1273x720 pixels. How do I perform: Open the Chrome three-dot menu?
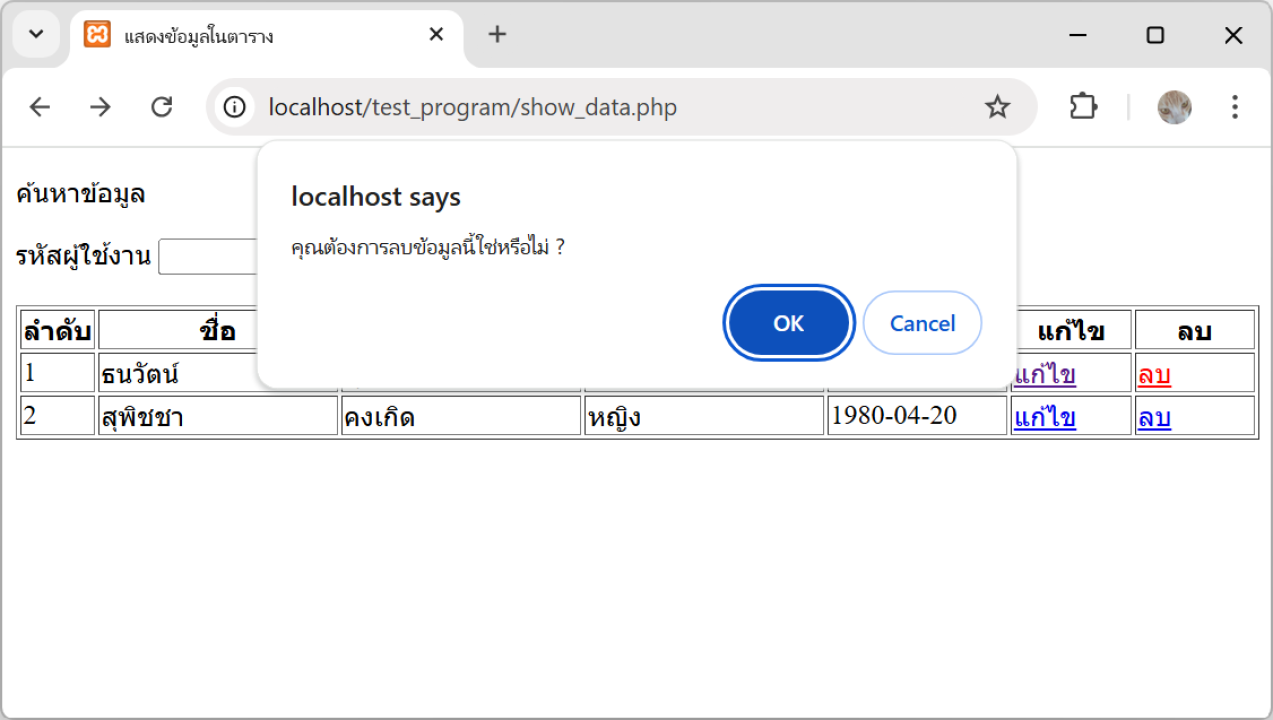click(x=1235, y=107)
